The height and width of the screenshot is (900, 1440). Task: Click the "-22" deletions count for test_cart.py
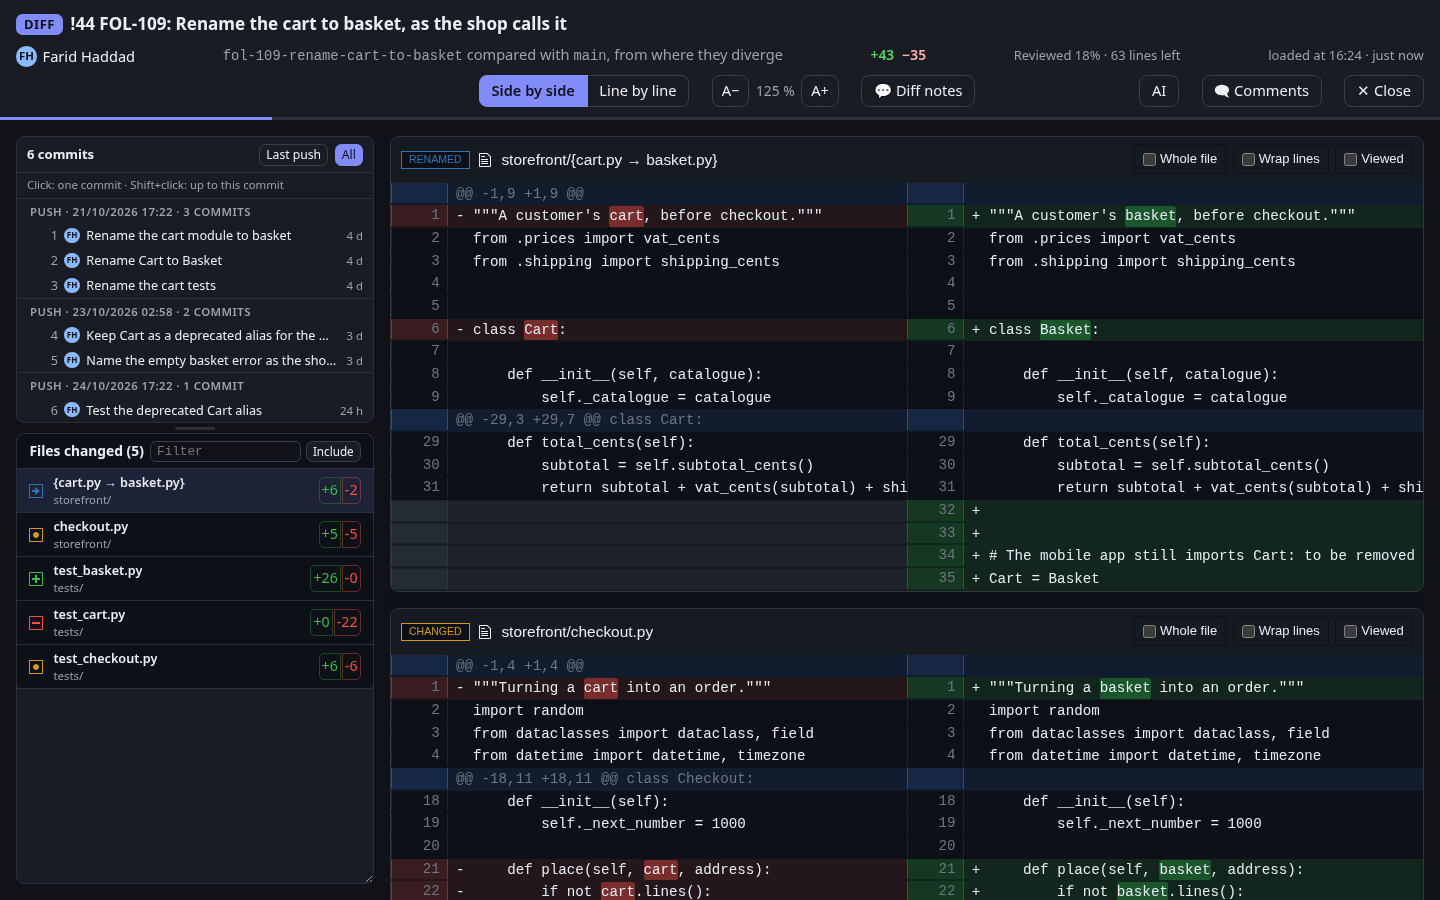click(x=346, y=622)
